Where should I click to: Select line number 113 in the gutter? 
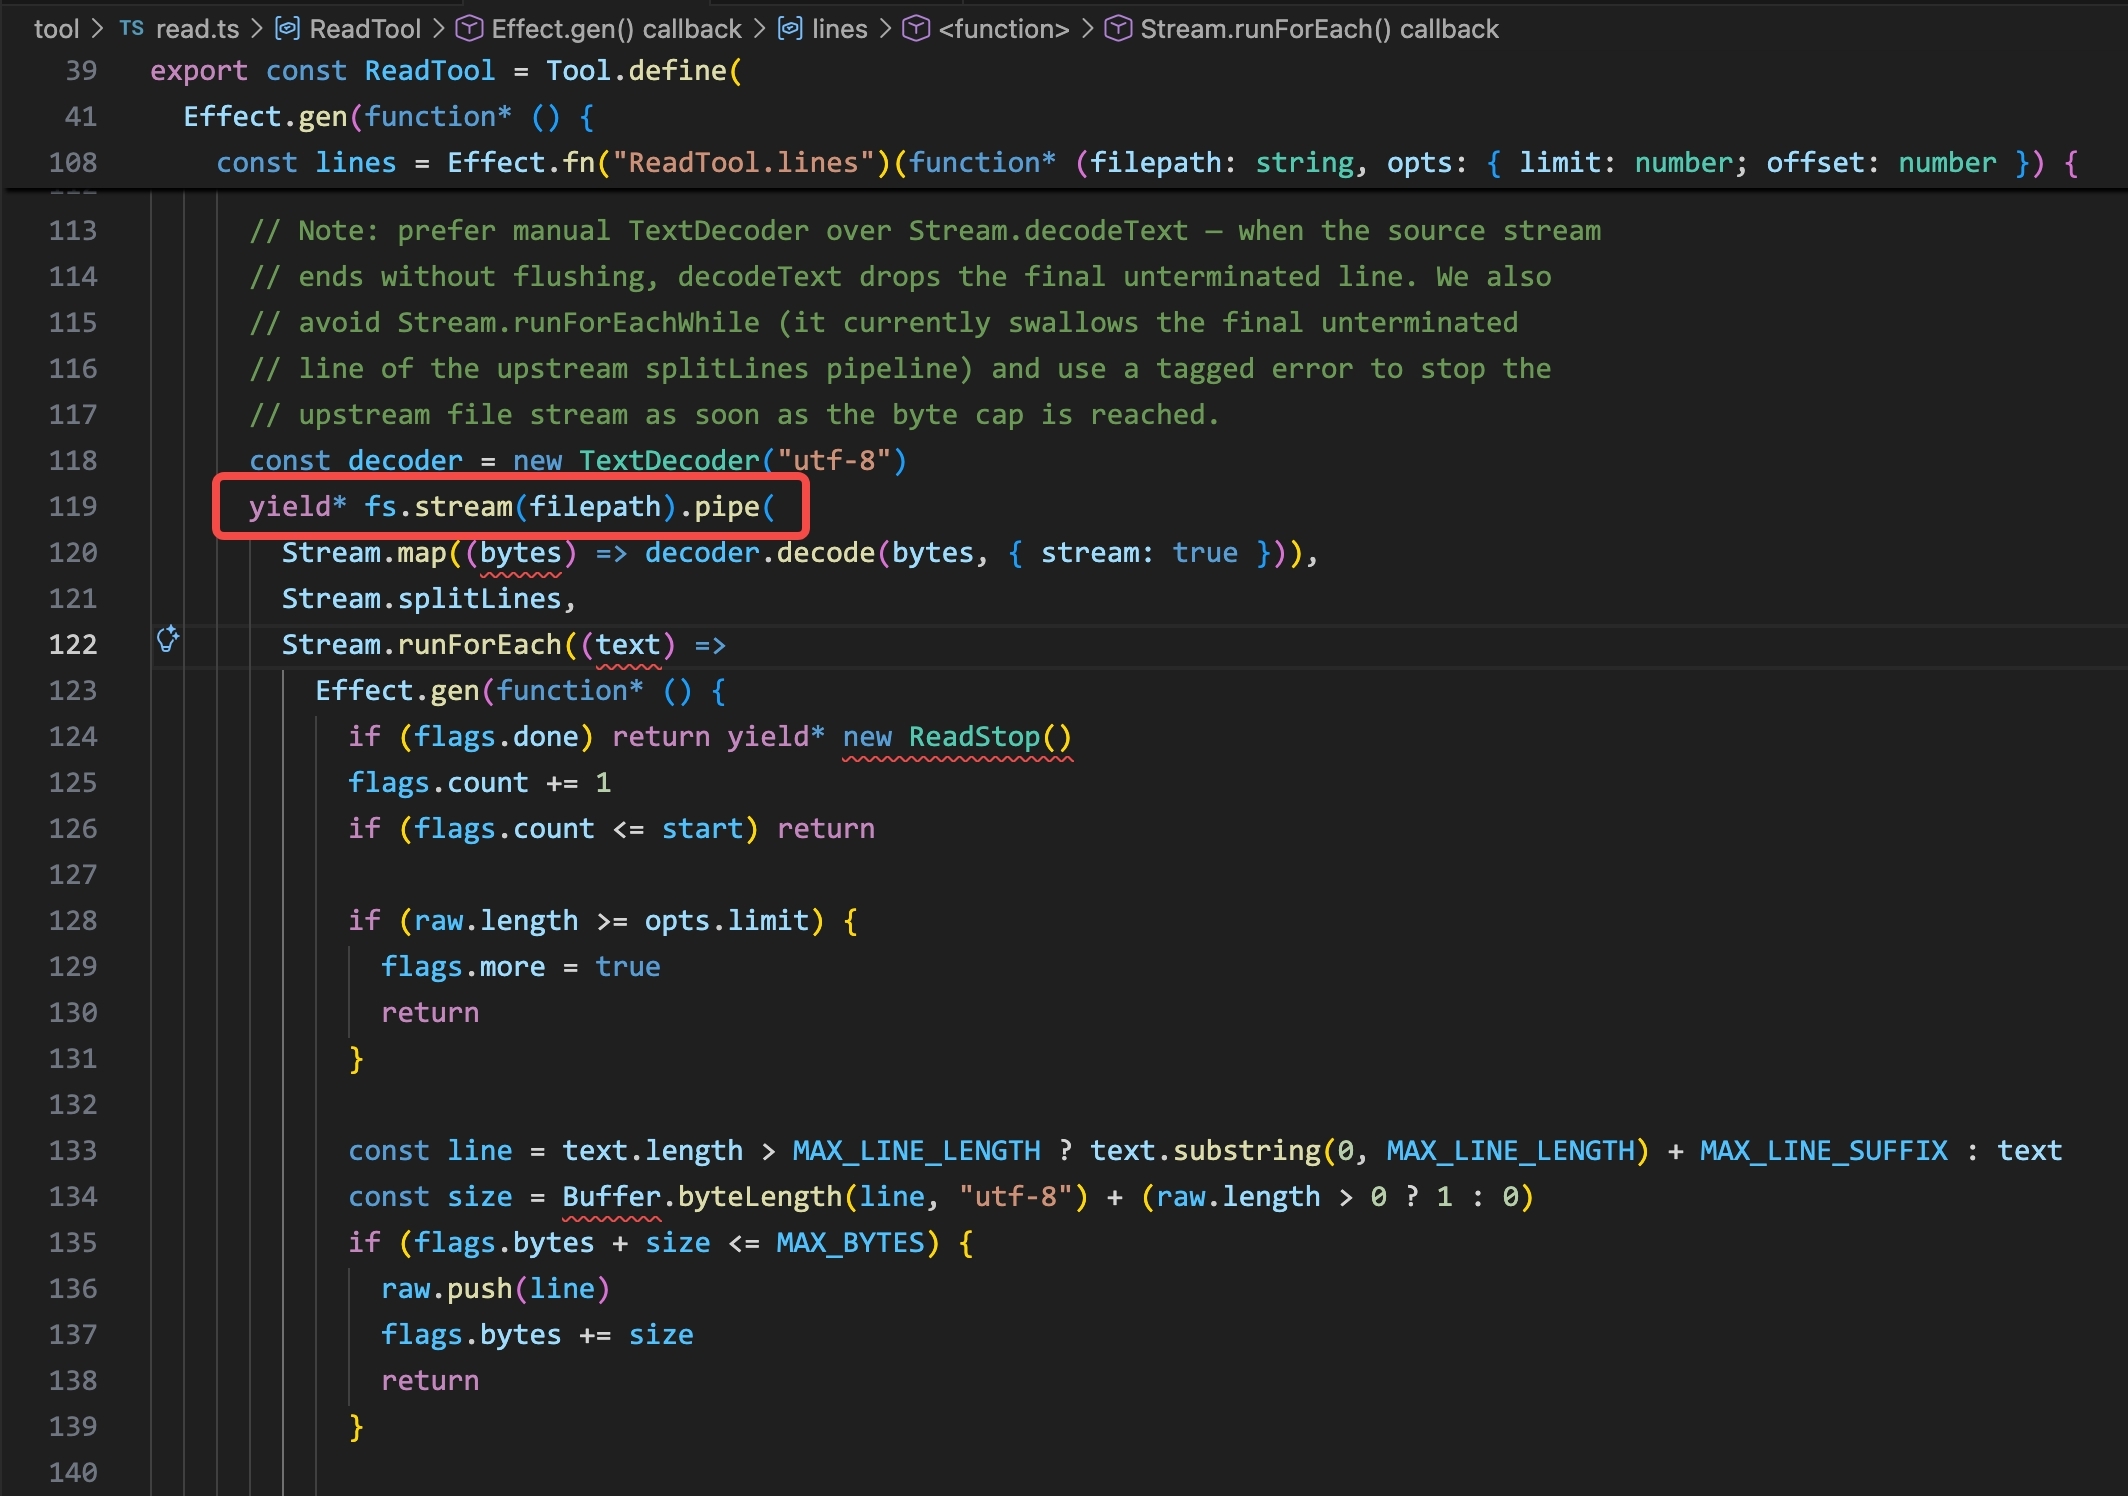73,231
